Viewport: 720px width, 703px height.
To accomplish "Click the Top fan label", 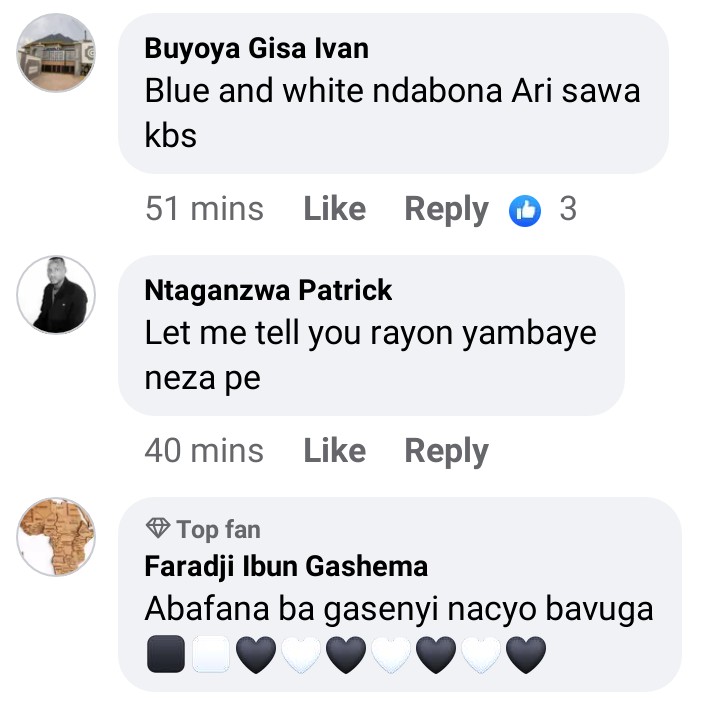I will point(218,528).
